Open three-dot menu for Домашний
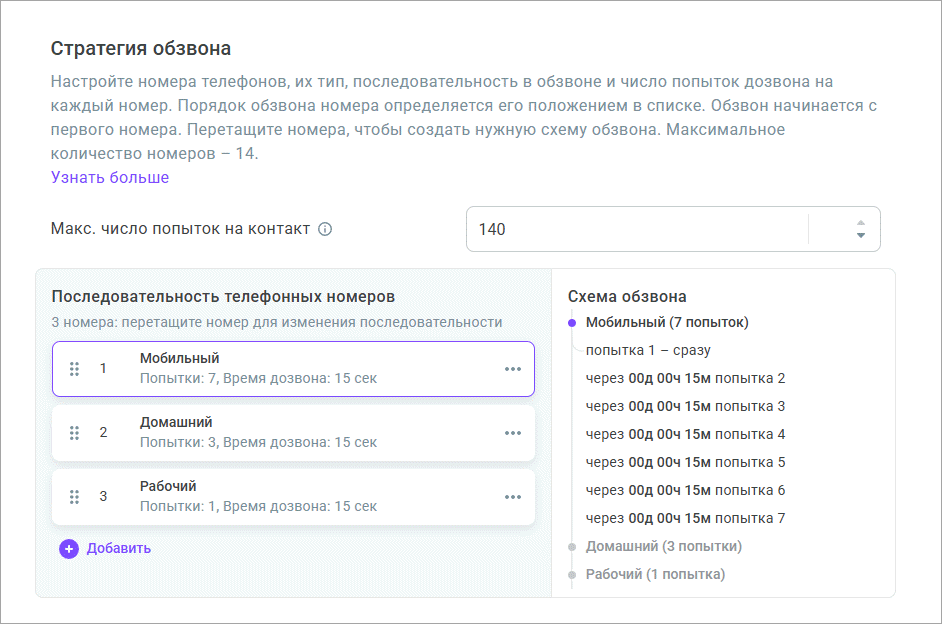 513,433
